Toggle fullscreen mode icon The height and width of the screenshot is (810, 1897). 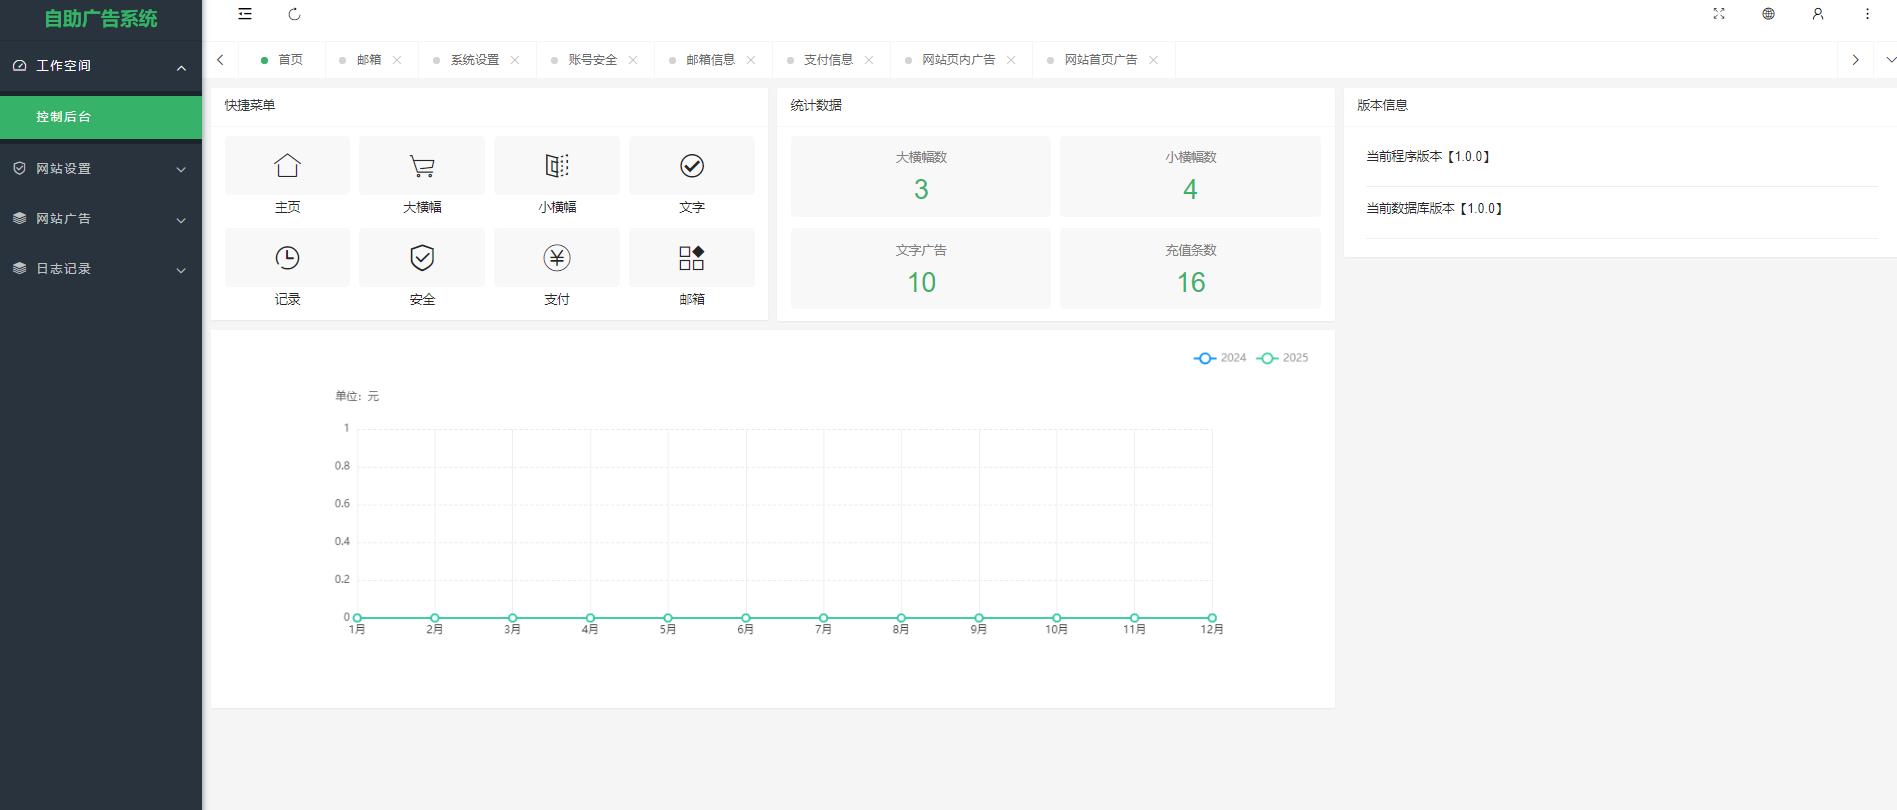1719,14
